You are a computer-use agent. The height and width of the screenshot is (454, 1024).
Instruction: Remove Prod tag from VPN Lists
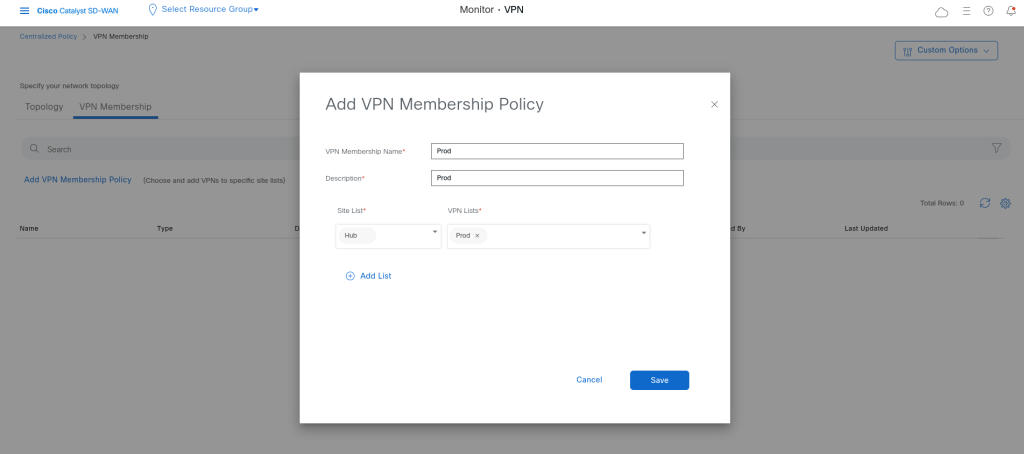477,236
